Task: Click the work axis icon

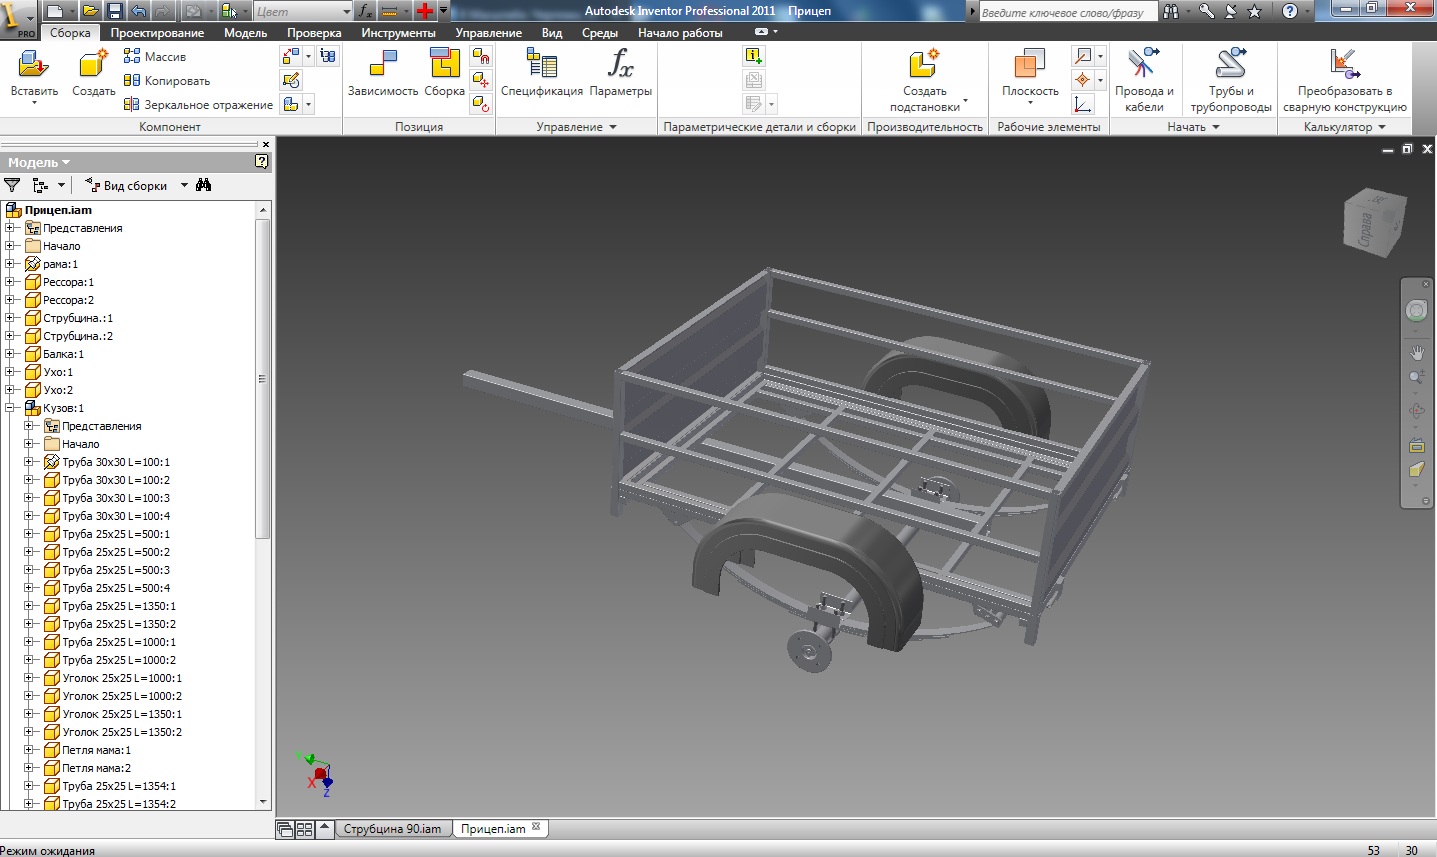Action: click(x=1083, y=56)
